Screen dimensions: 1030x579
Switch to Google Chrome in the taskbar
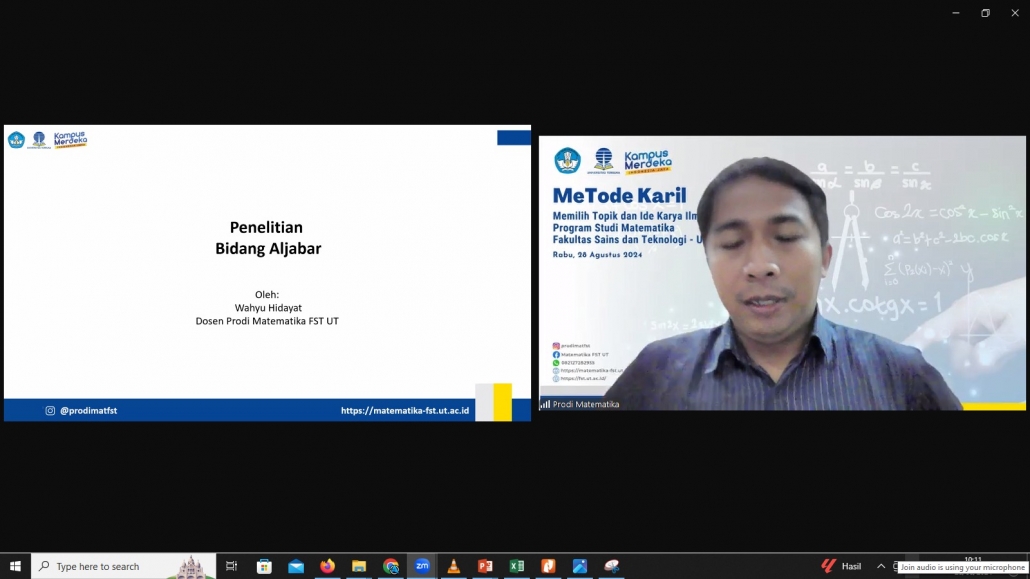coord(390,566)
